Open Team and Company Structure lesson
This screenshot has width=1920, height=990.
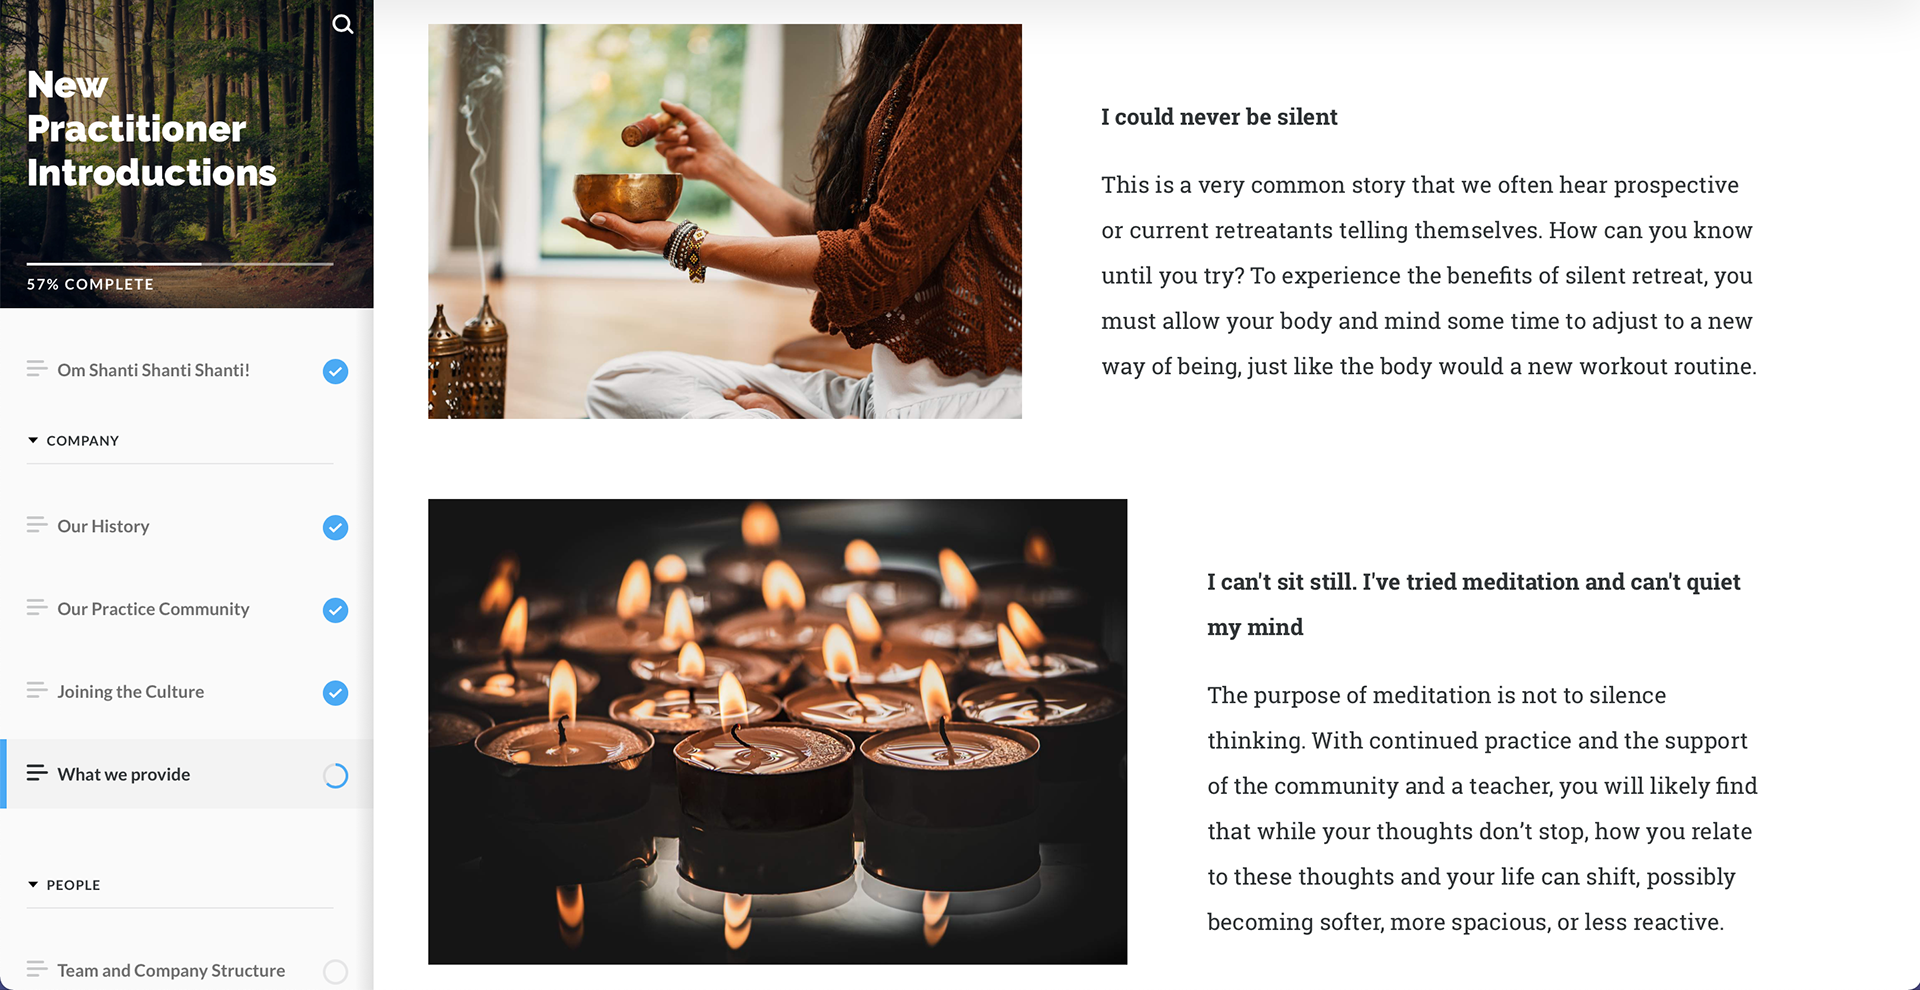click(171, 970)
